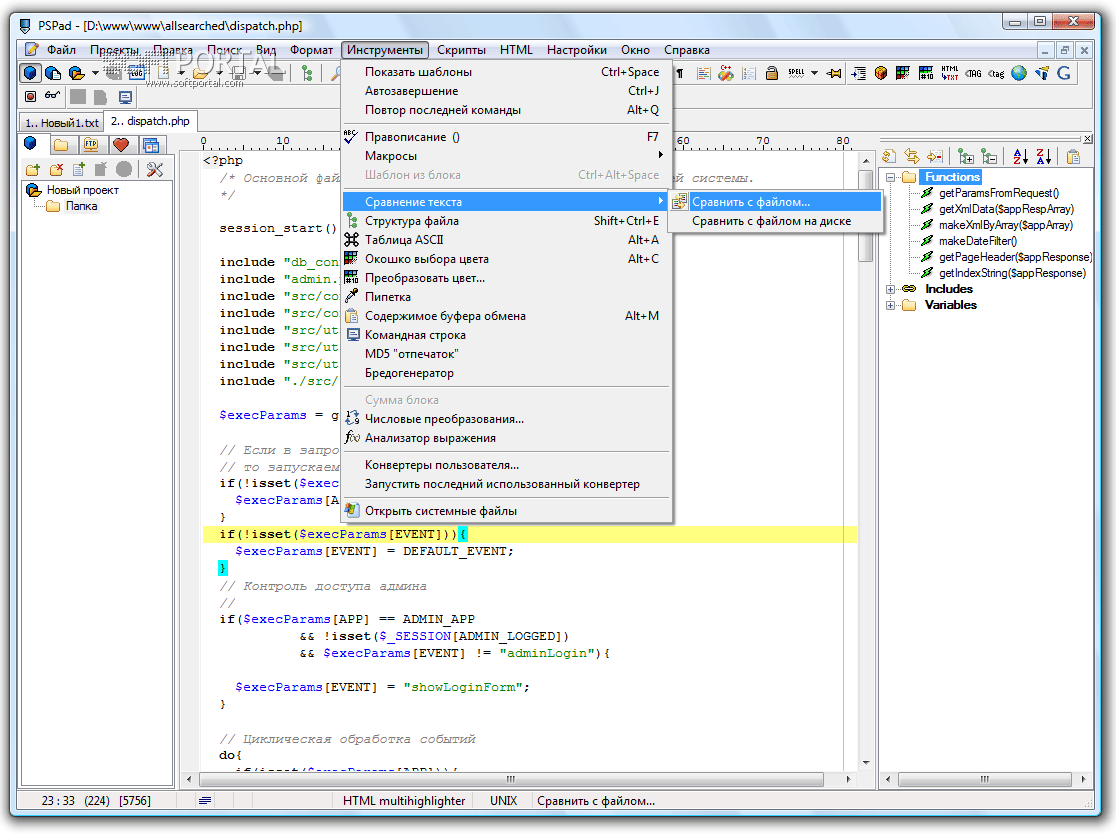The width and height of the screenshot is (1116, 836).
Task: Toggle the read-only lock icon
Action: pyautogui.click(x=772, y=73)
